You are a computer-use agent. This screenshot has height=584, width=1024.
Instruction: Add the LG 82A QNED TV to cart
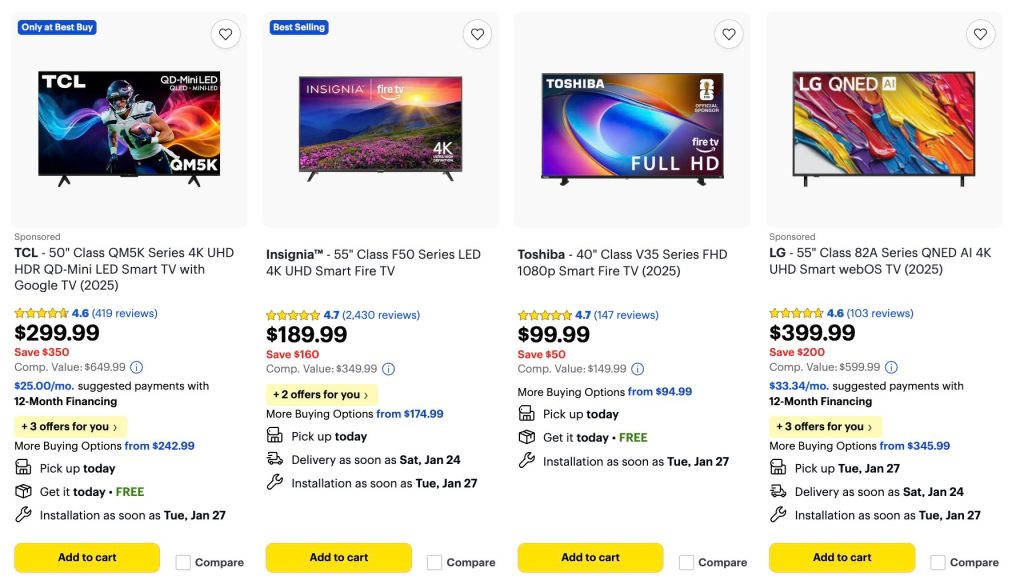[x=842, y=557]
